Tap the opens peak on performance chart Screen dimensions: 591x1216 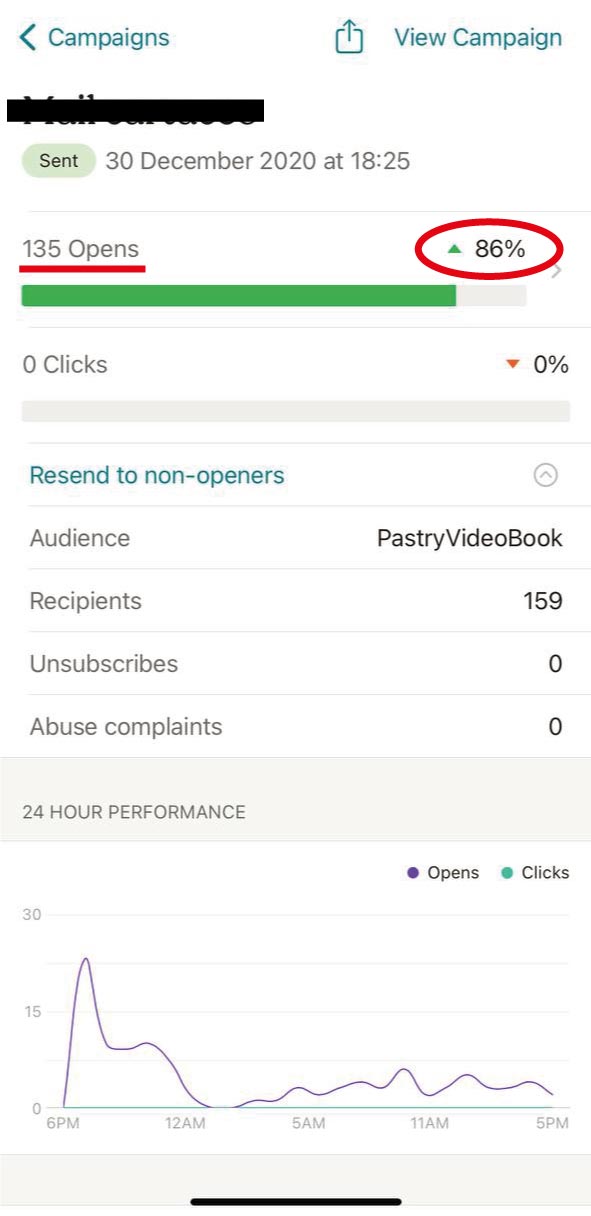(86, 959)
